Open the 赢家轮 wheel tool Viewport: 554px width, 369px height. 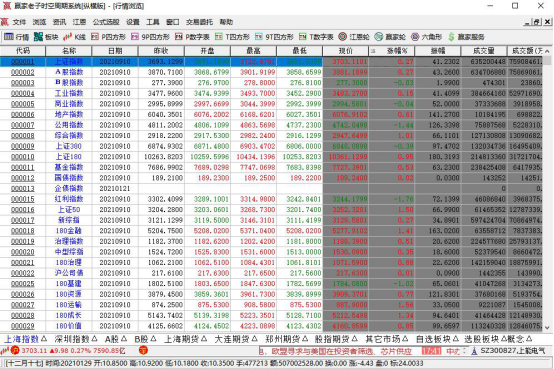[x=390, y=37]
